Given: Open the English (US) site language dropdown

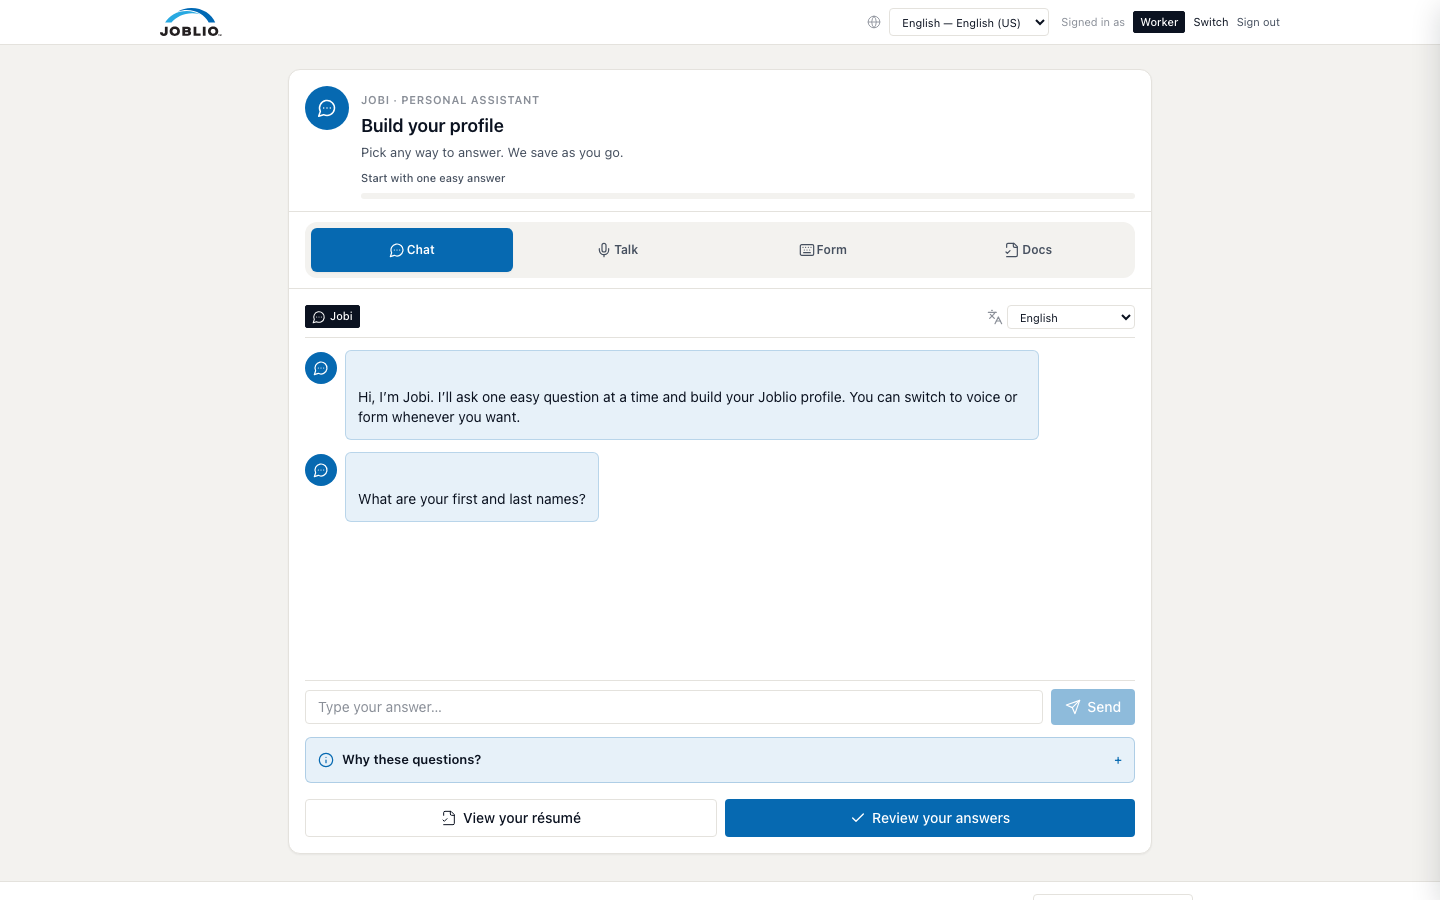Looking at the screenshot, I should 968,22.
